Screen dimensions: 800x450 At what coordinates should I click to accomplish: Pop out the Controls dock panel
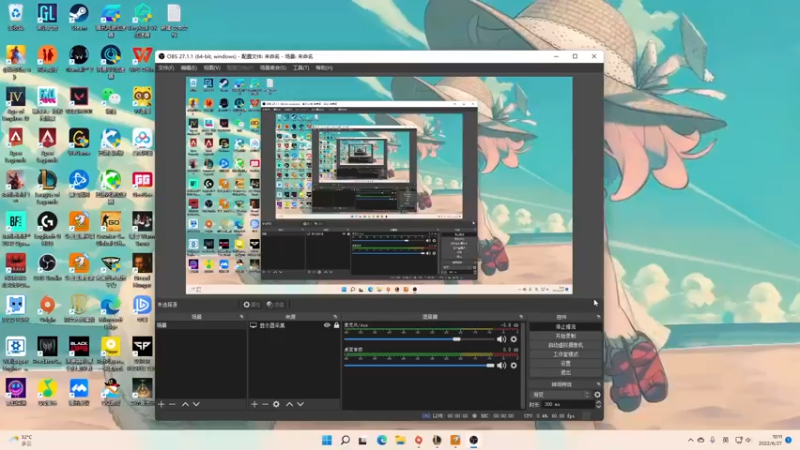coord(598,317)
